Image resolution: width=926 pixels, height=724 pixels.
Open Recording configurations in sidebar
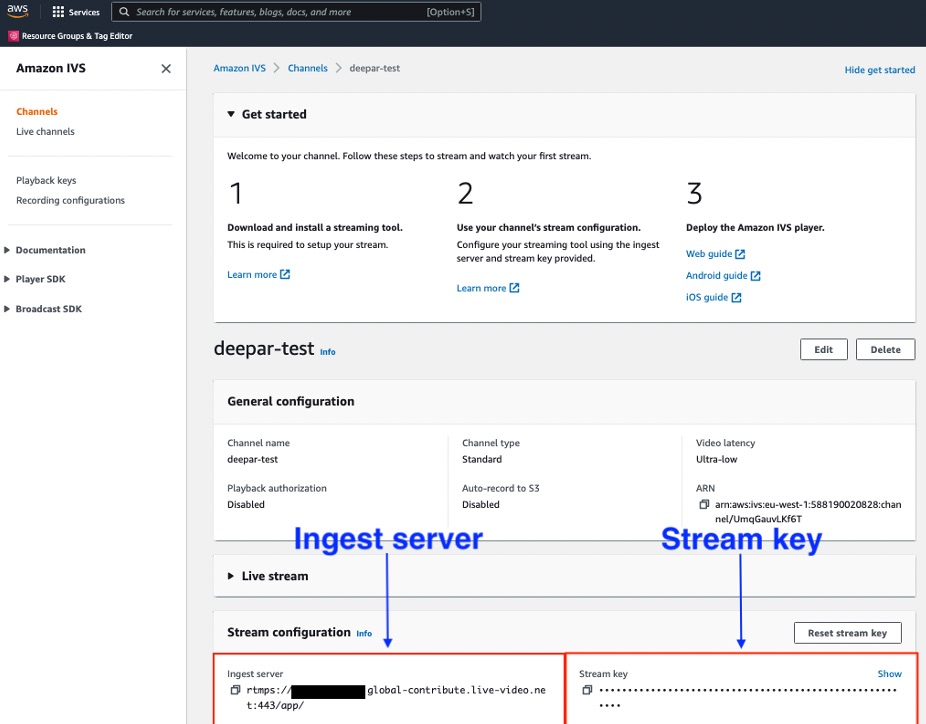click(70, 201)
